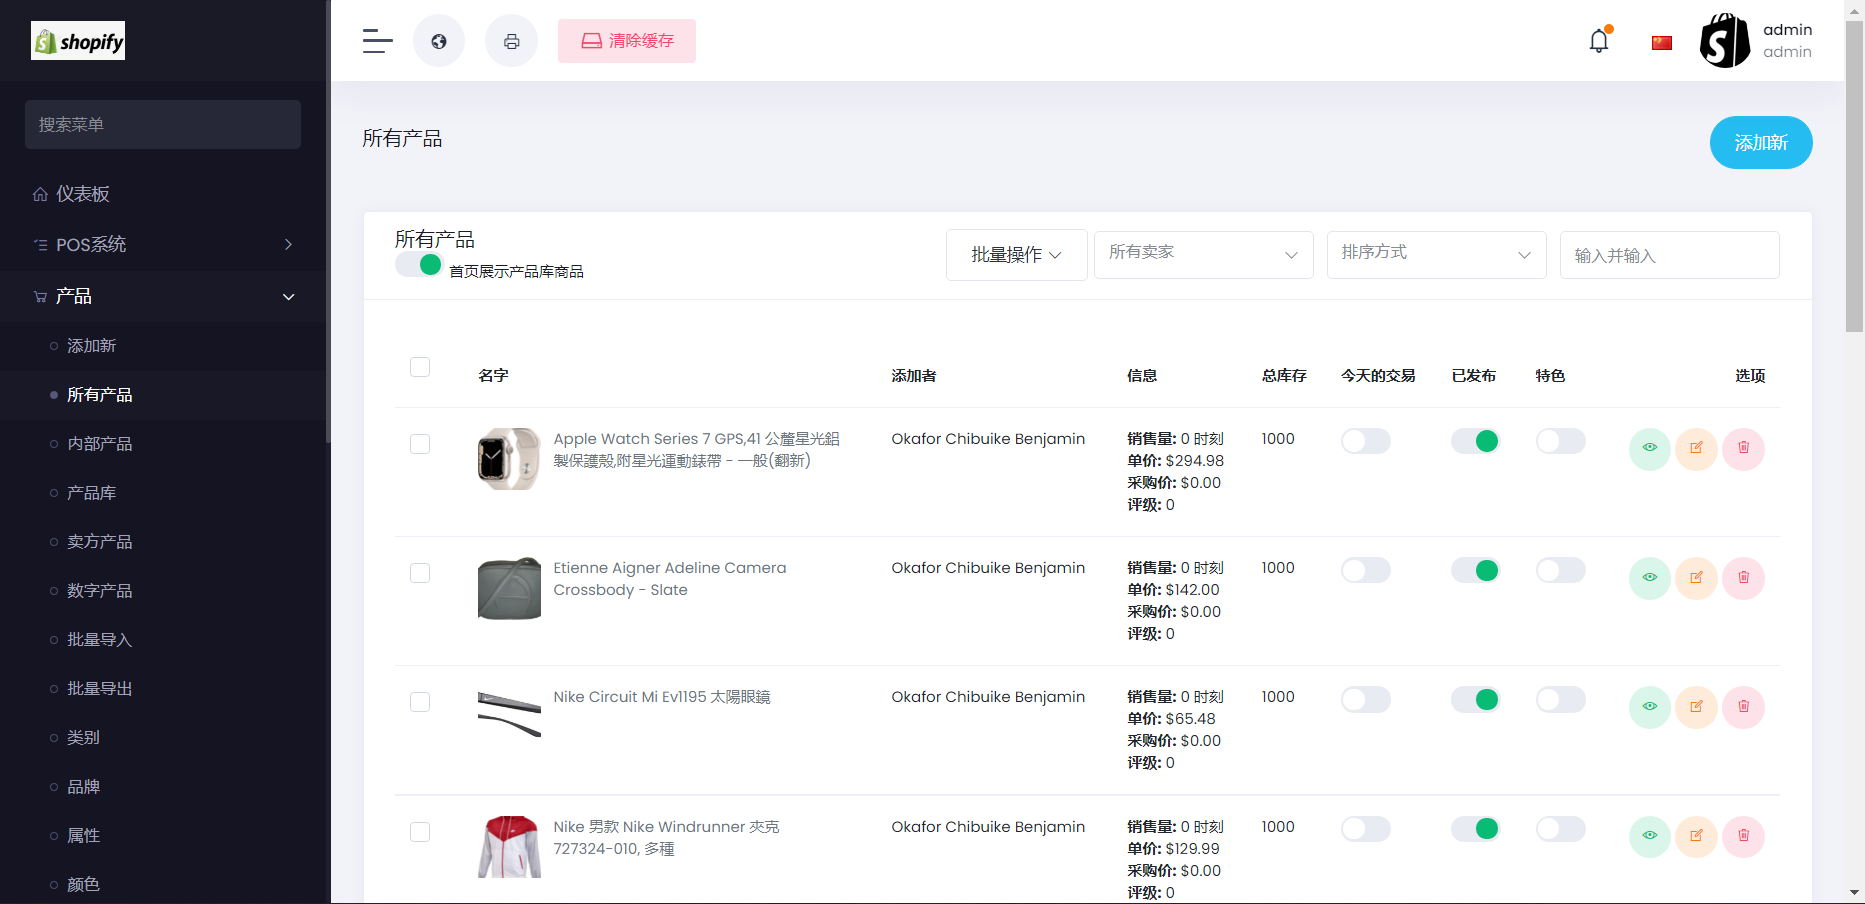
Task: Go to 内部产品 in sidebar
Action: click(x=99, y=444)
